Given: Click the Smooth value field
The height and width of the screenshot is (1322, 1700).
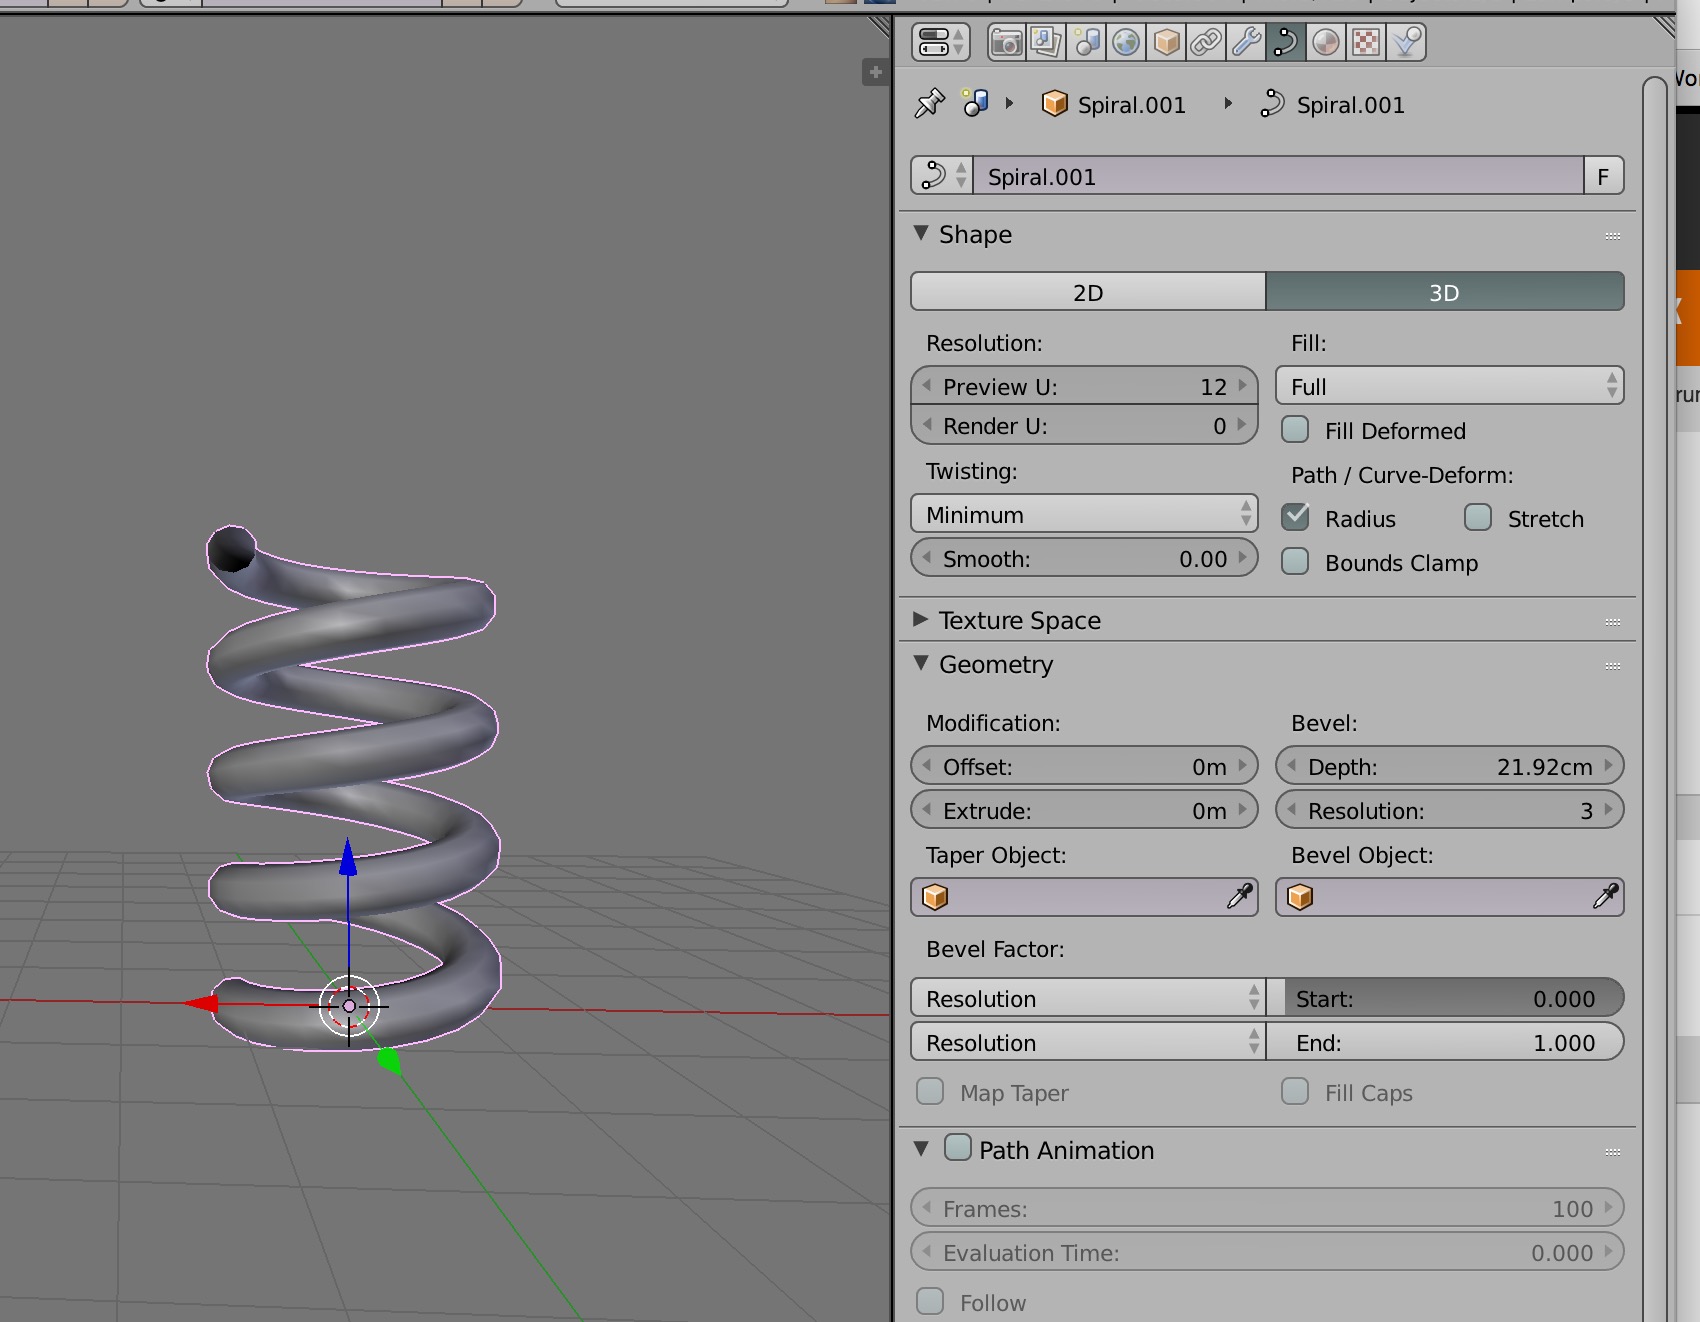Looking at the screenshot, I should (1084, 558).
